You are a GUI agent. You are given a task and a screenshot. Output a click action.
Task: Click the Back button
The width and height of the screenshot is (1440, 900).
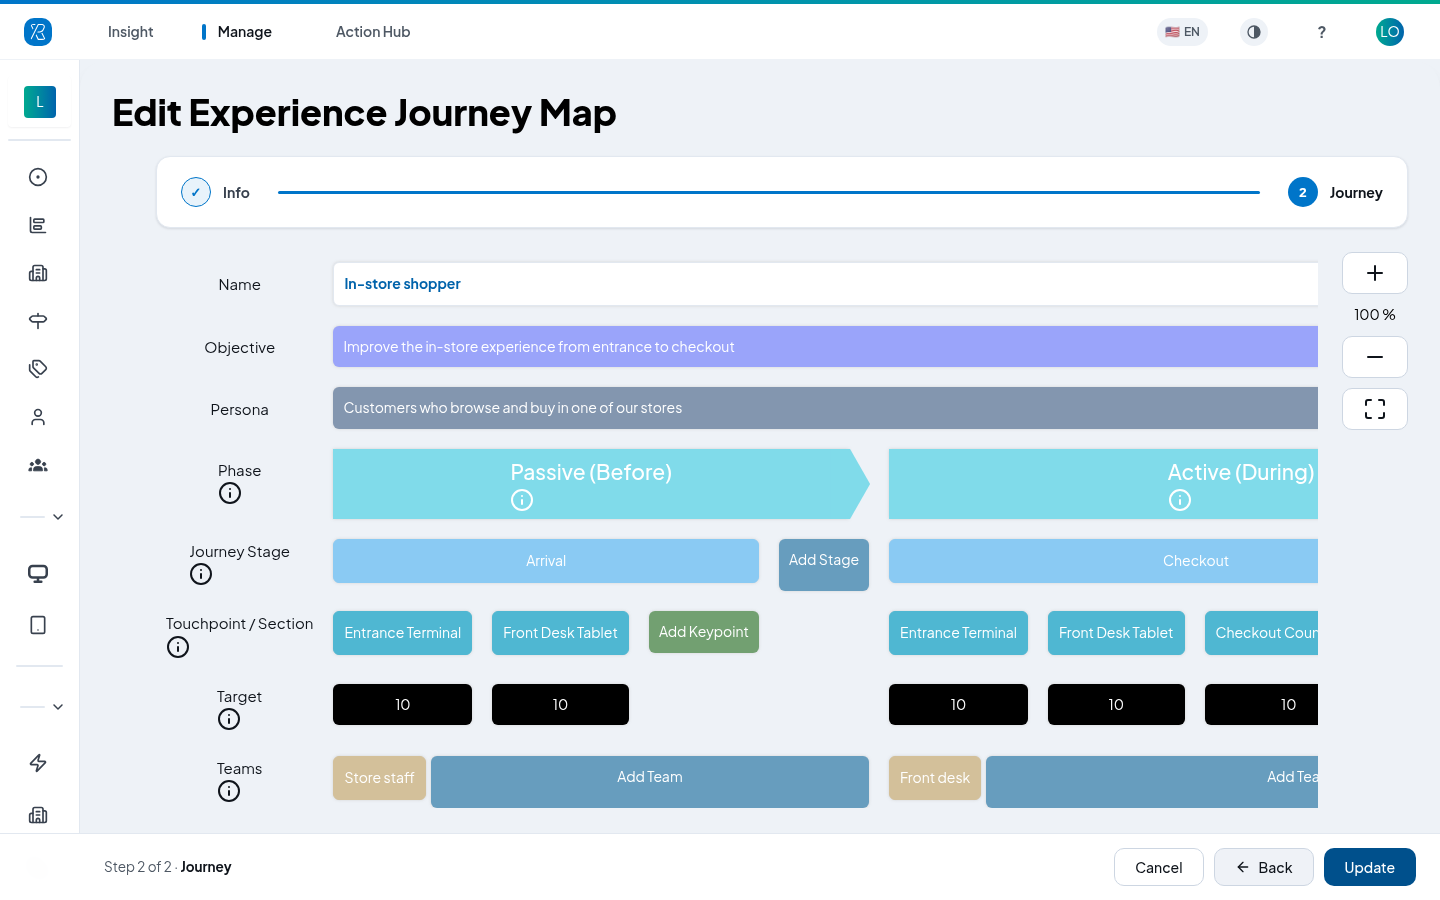pos(1264,867)
